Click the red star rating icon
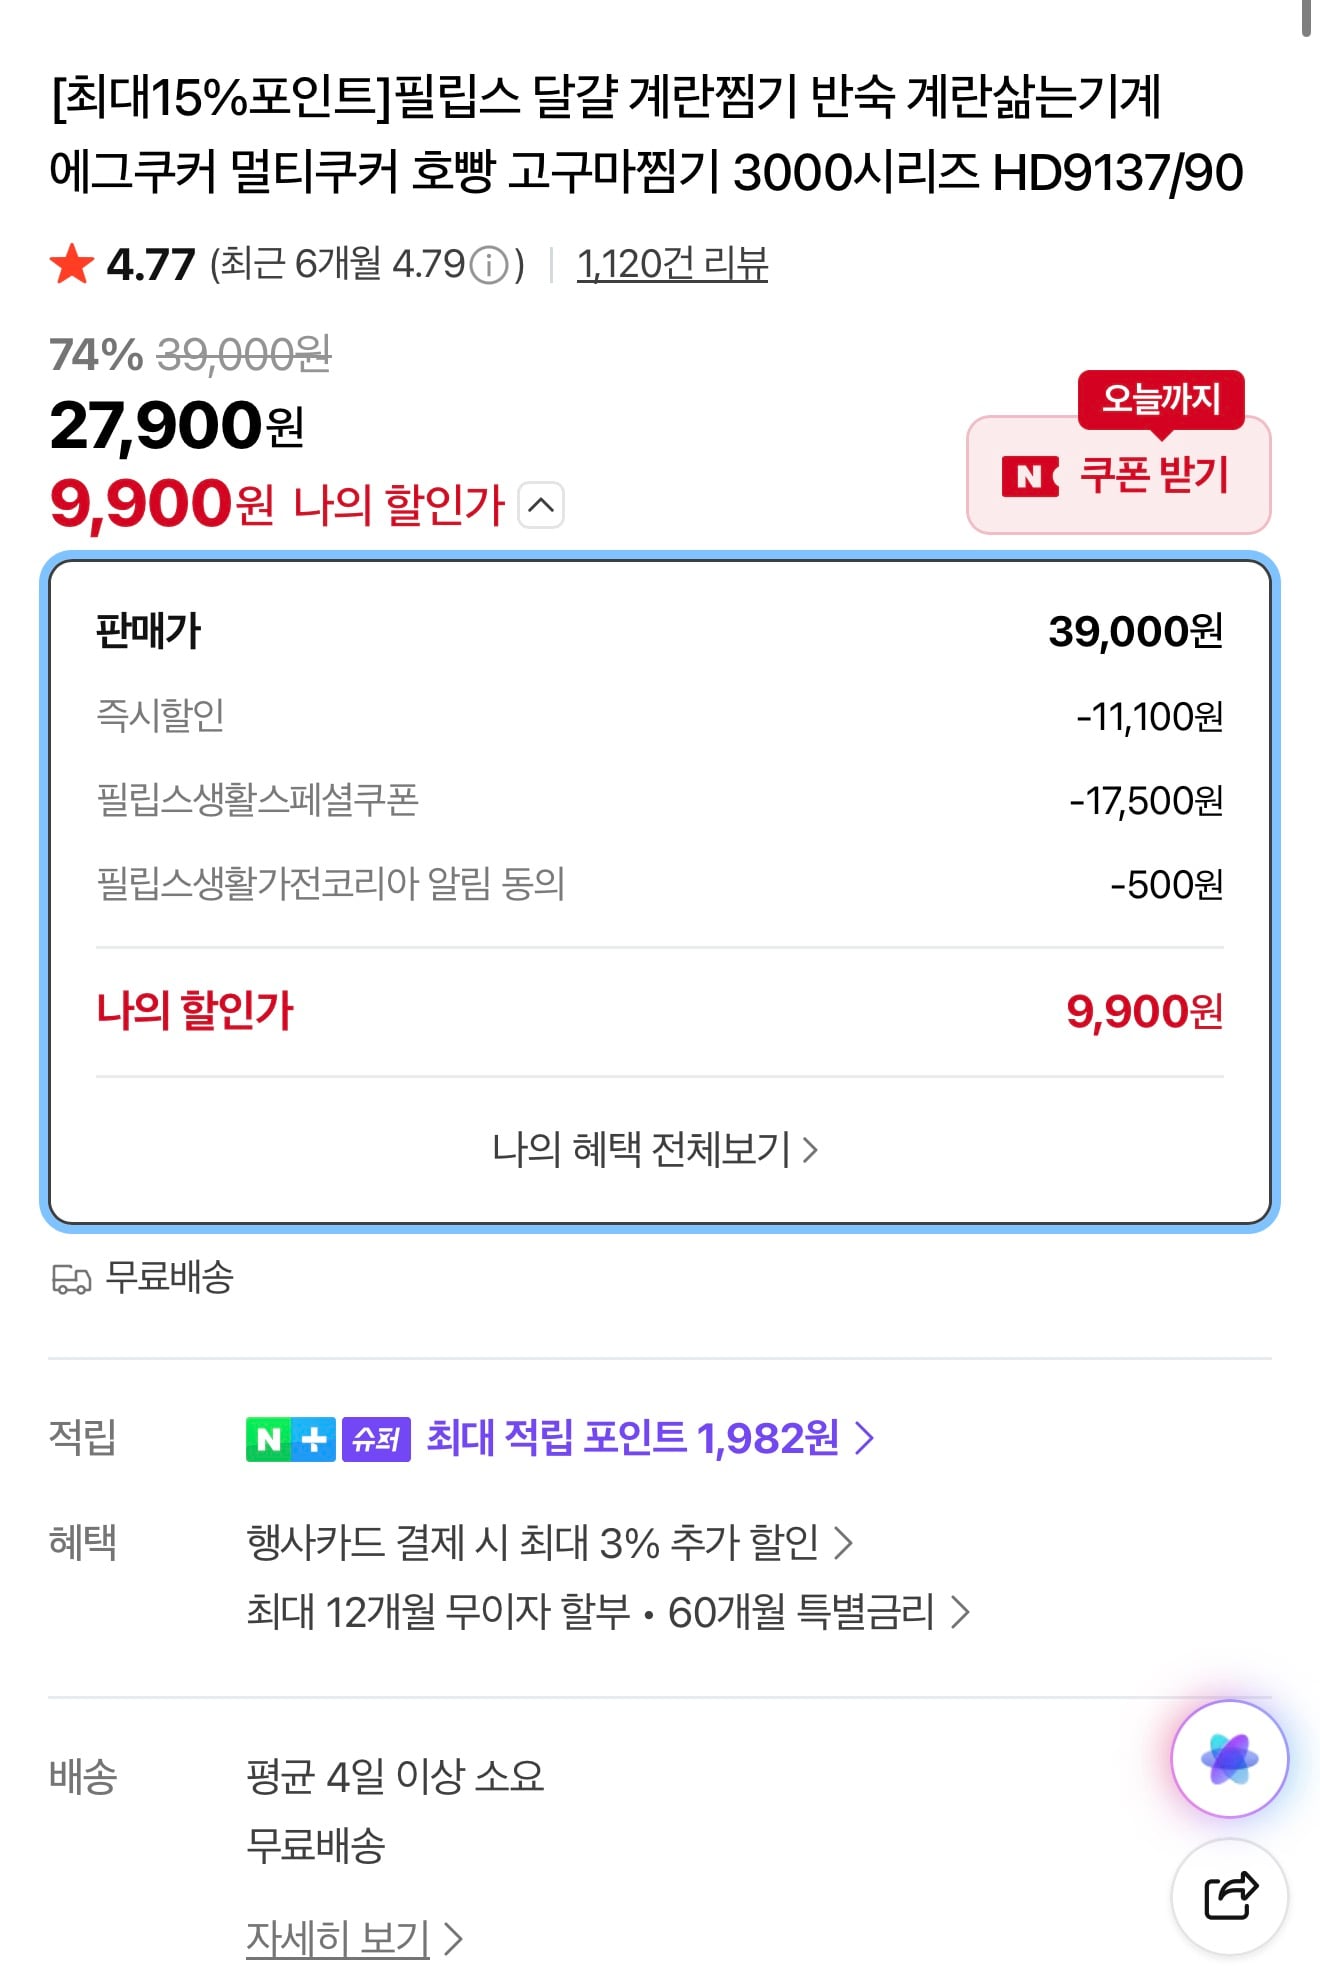The width and height of the screenshot is (1320, 1988). (x=72, y=264)
